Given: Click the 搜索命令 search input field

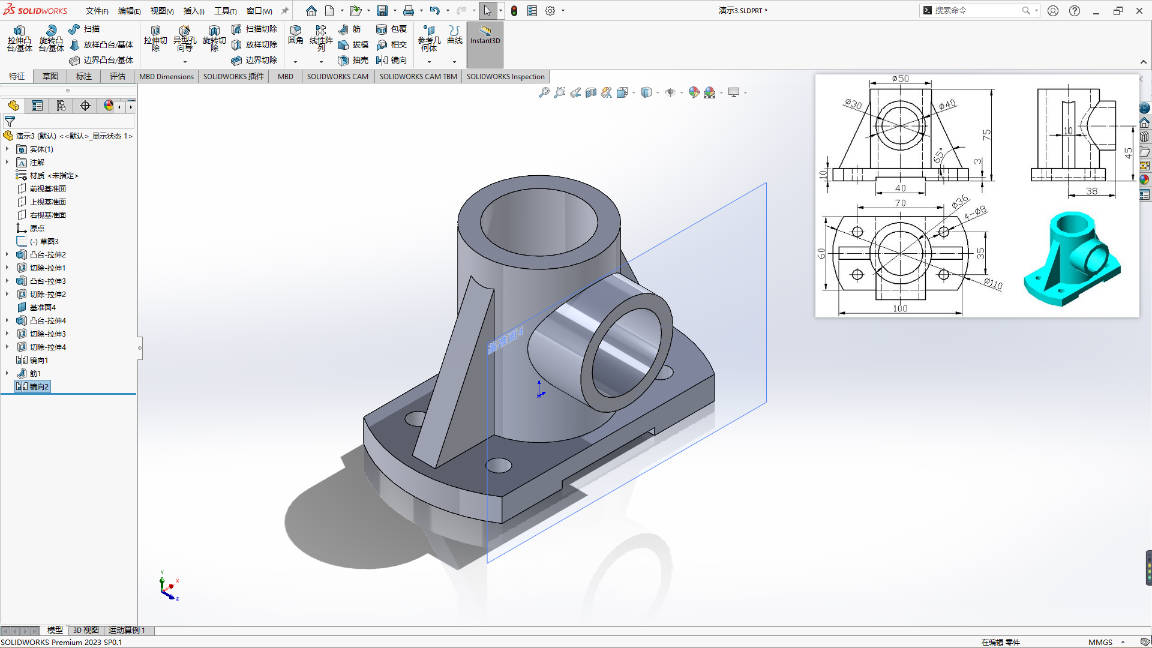Looking at the screenshot, I should pos(977,10).
